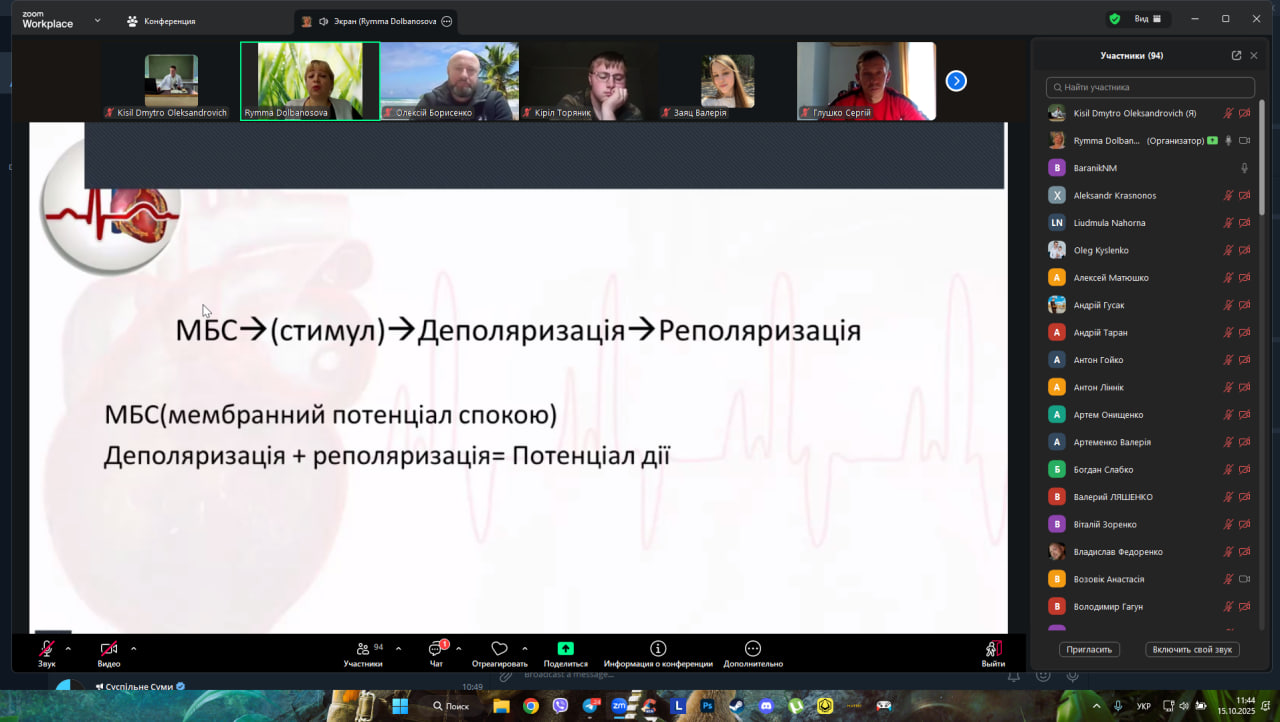The height and width of the screenshot is (722, 1280).
Task: Click the Отреагировать heart icon
Action: point(499,649)
